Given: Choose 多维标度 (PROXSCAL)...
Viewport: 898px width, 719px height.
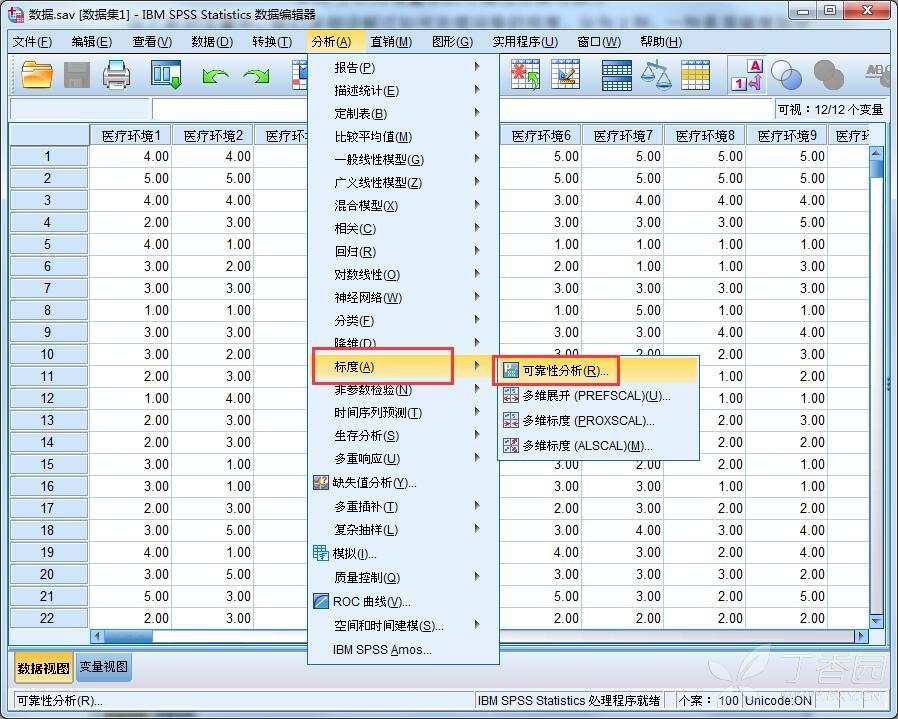Looking at the screenshot, I should (598, 421).
